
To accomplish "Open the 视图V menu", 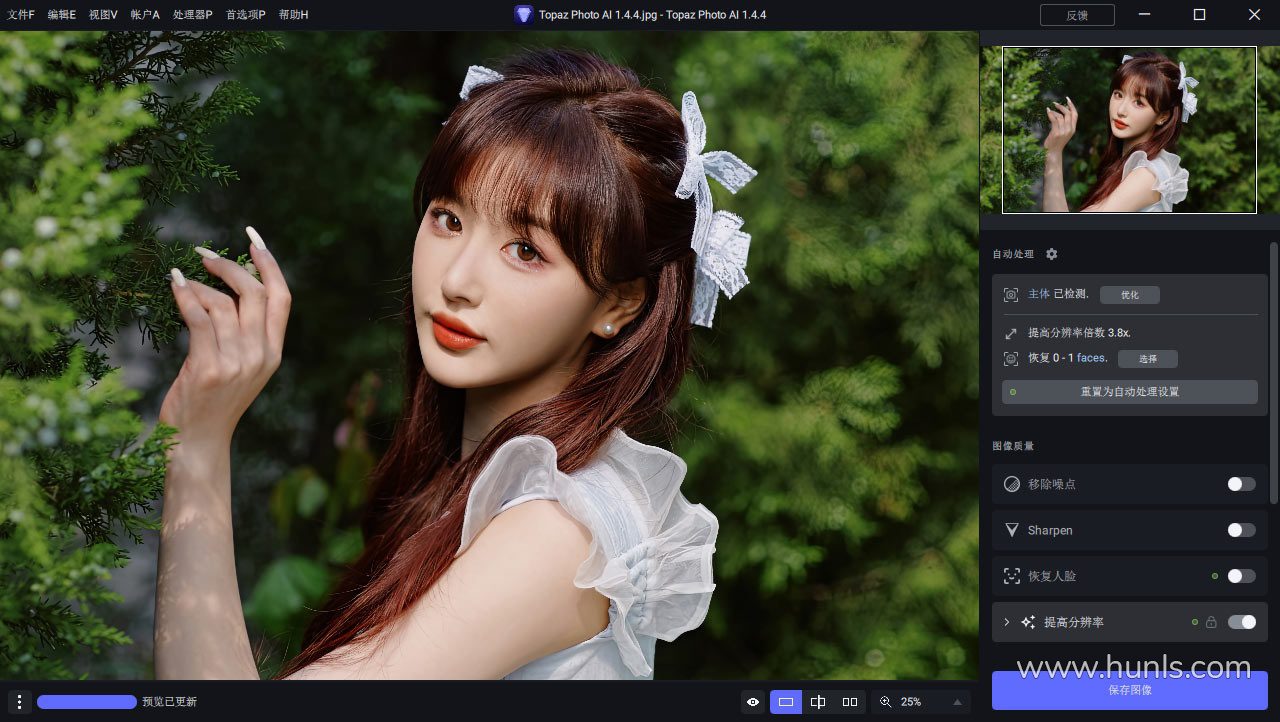I will [x=102, y=15].
